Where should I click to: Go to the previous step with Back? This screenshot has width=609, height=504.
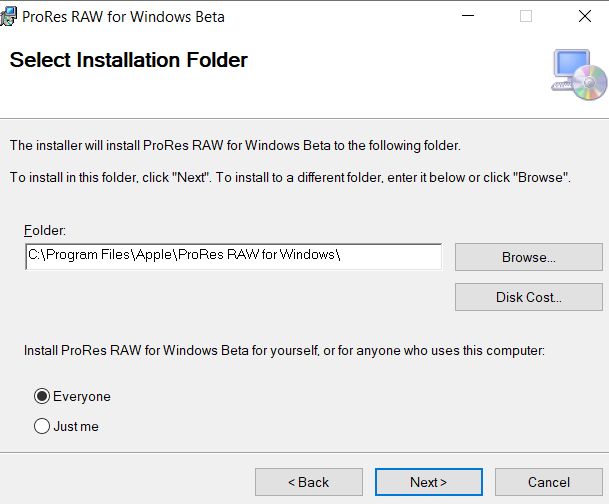[309, 482]
